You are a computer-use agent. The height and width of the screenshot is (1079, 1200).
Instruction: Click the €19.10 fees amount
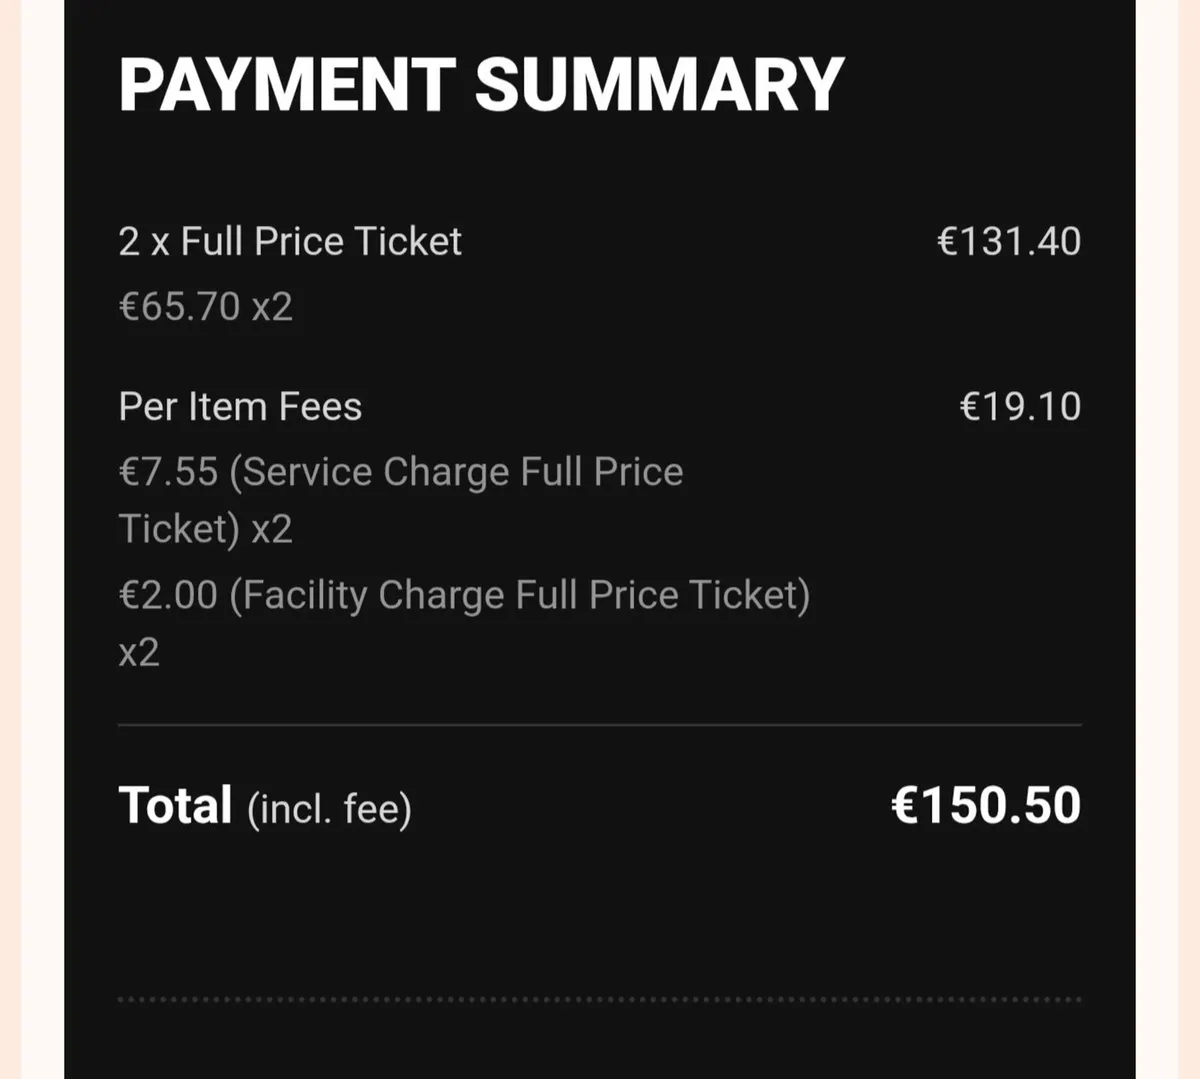1020,407
